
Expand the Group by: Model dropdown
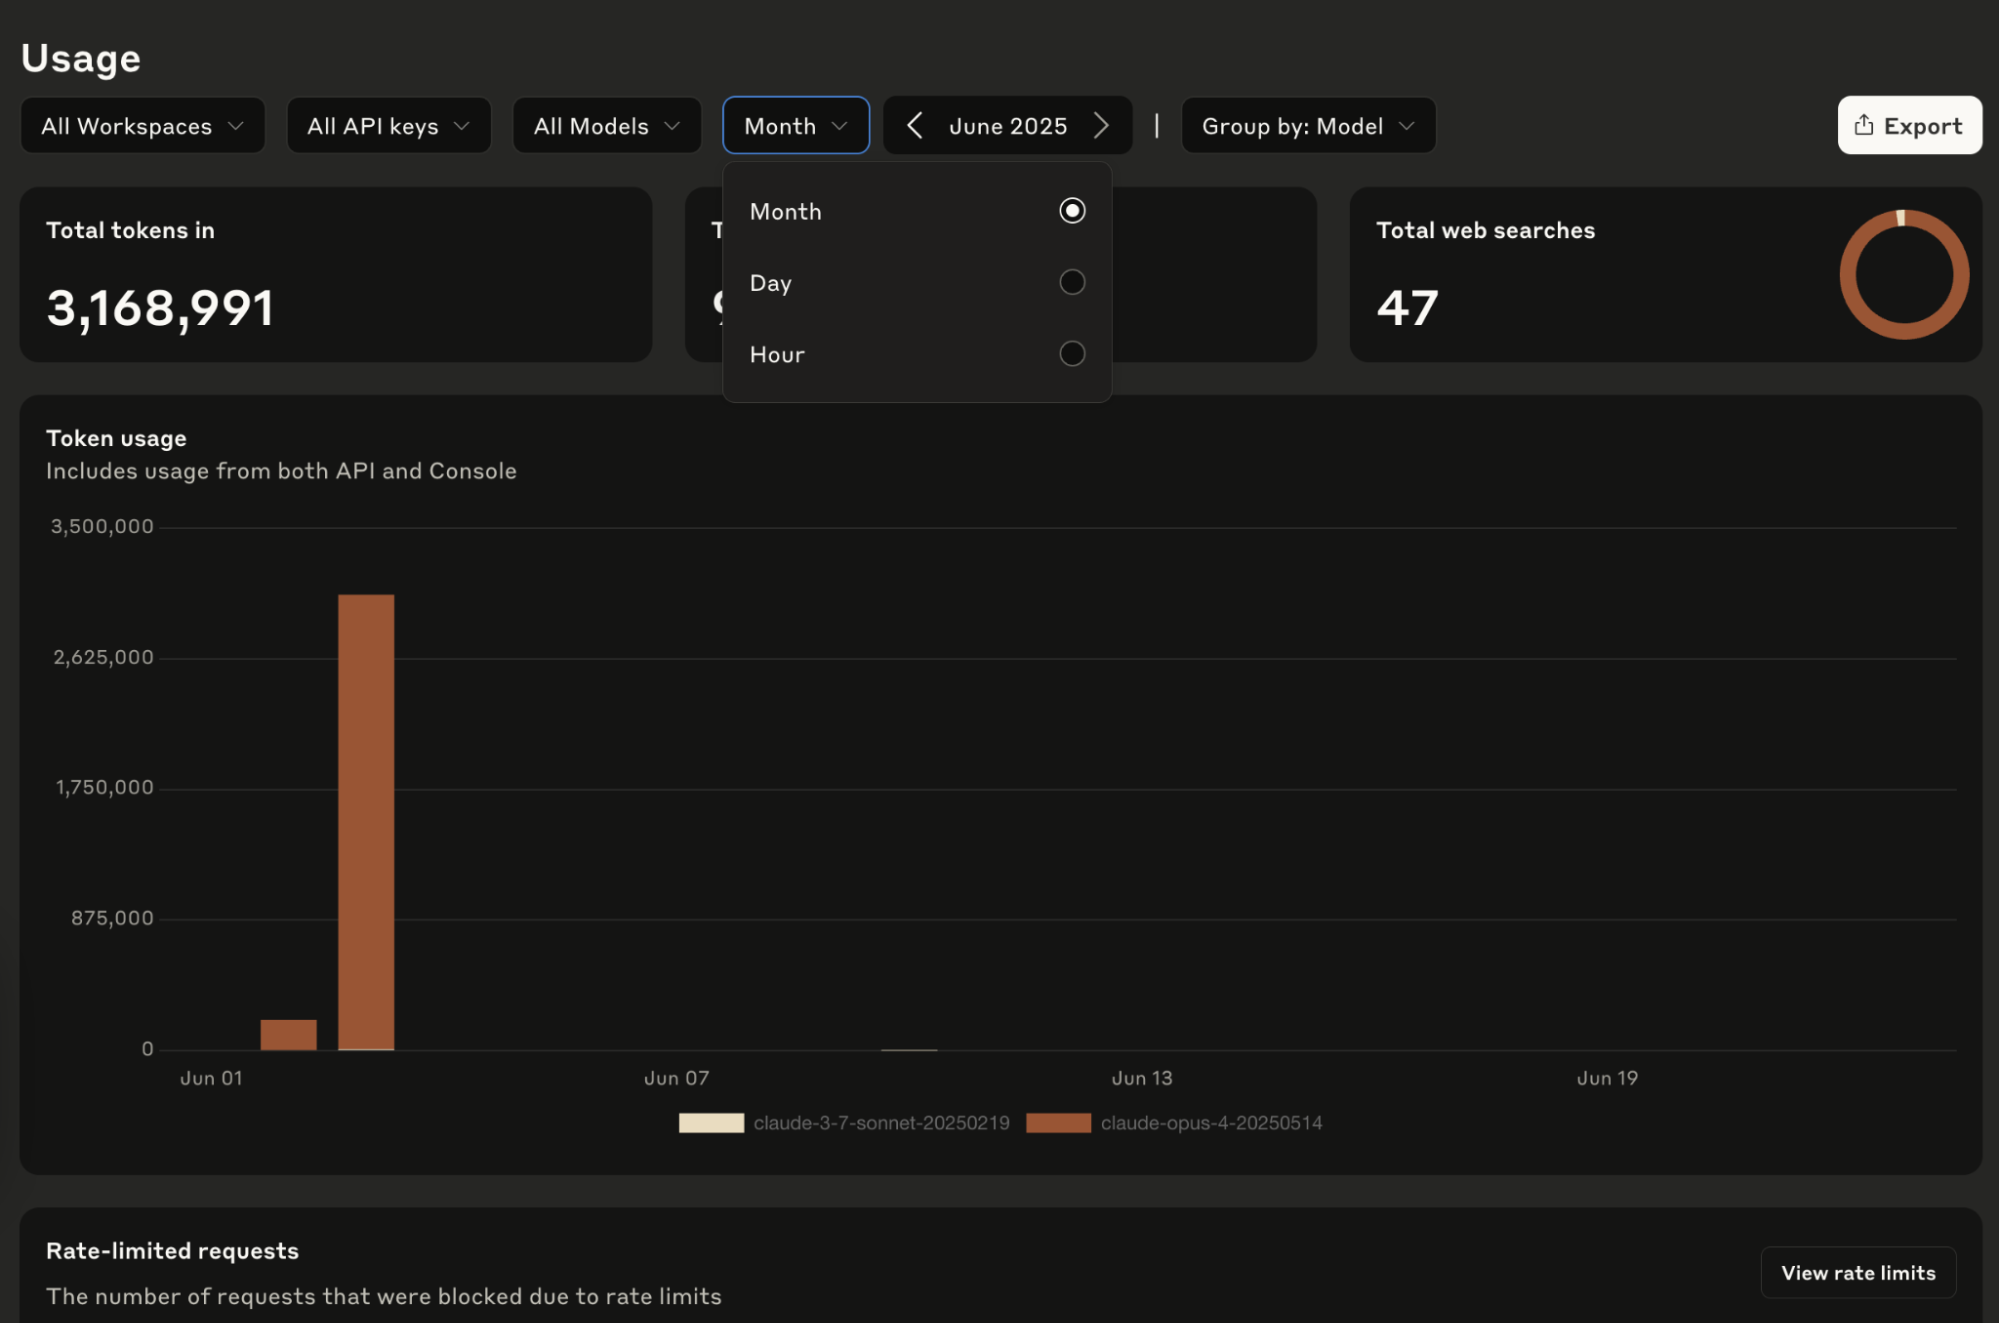click(x=1307, y=126)
